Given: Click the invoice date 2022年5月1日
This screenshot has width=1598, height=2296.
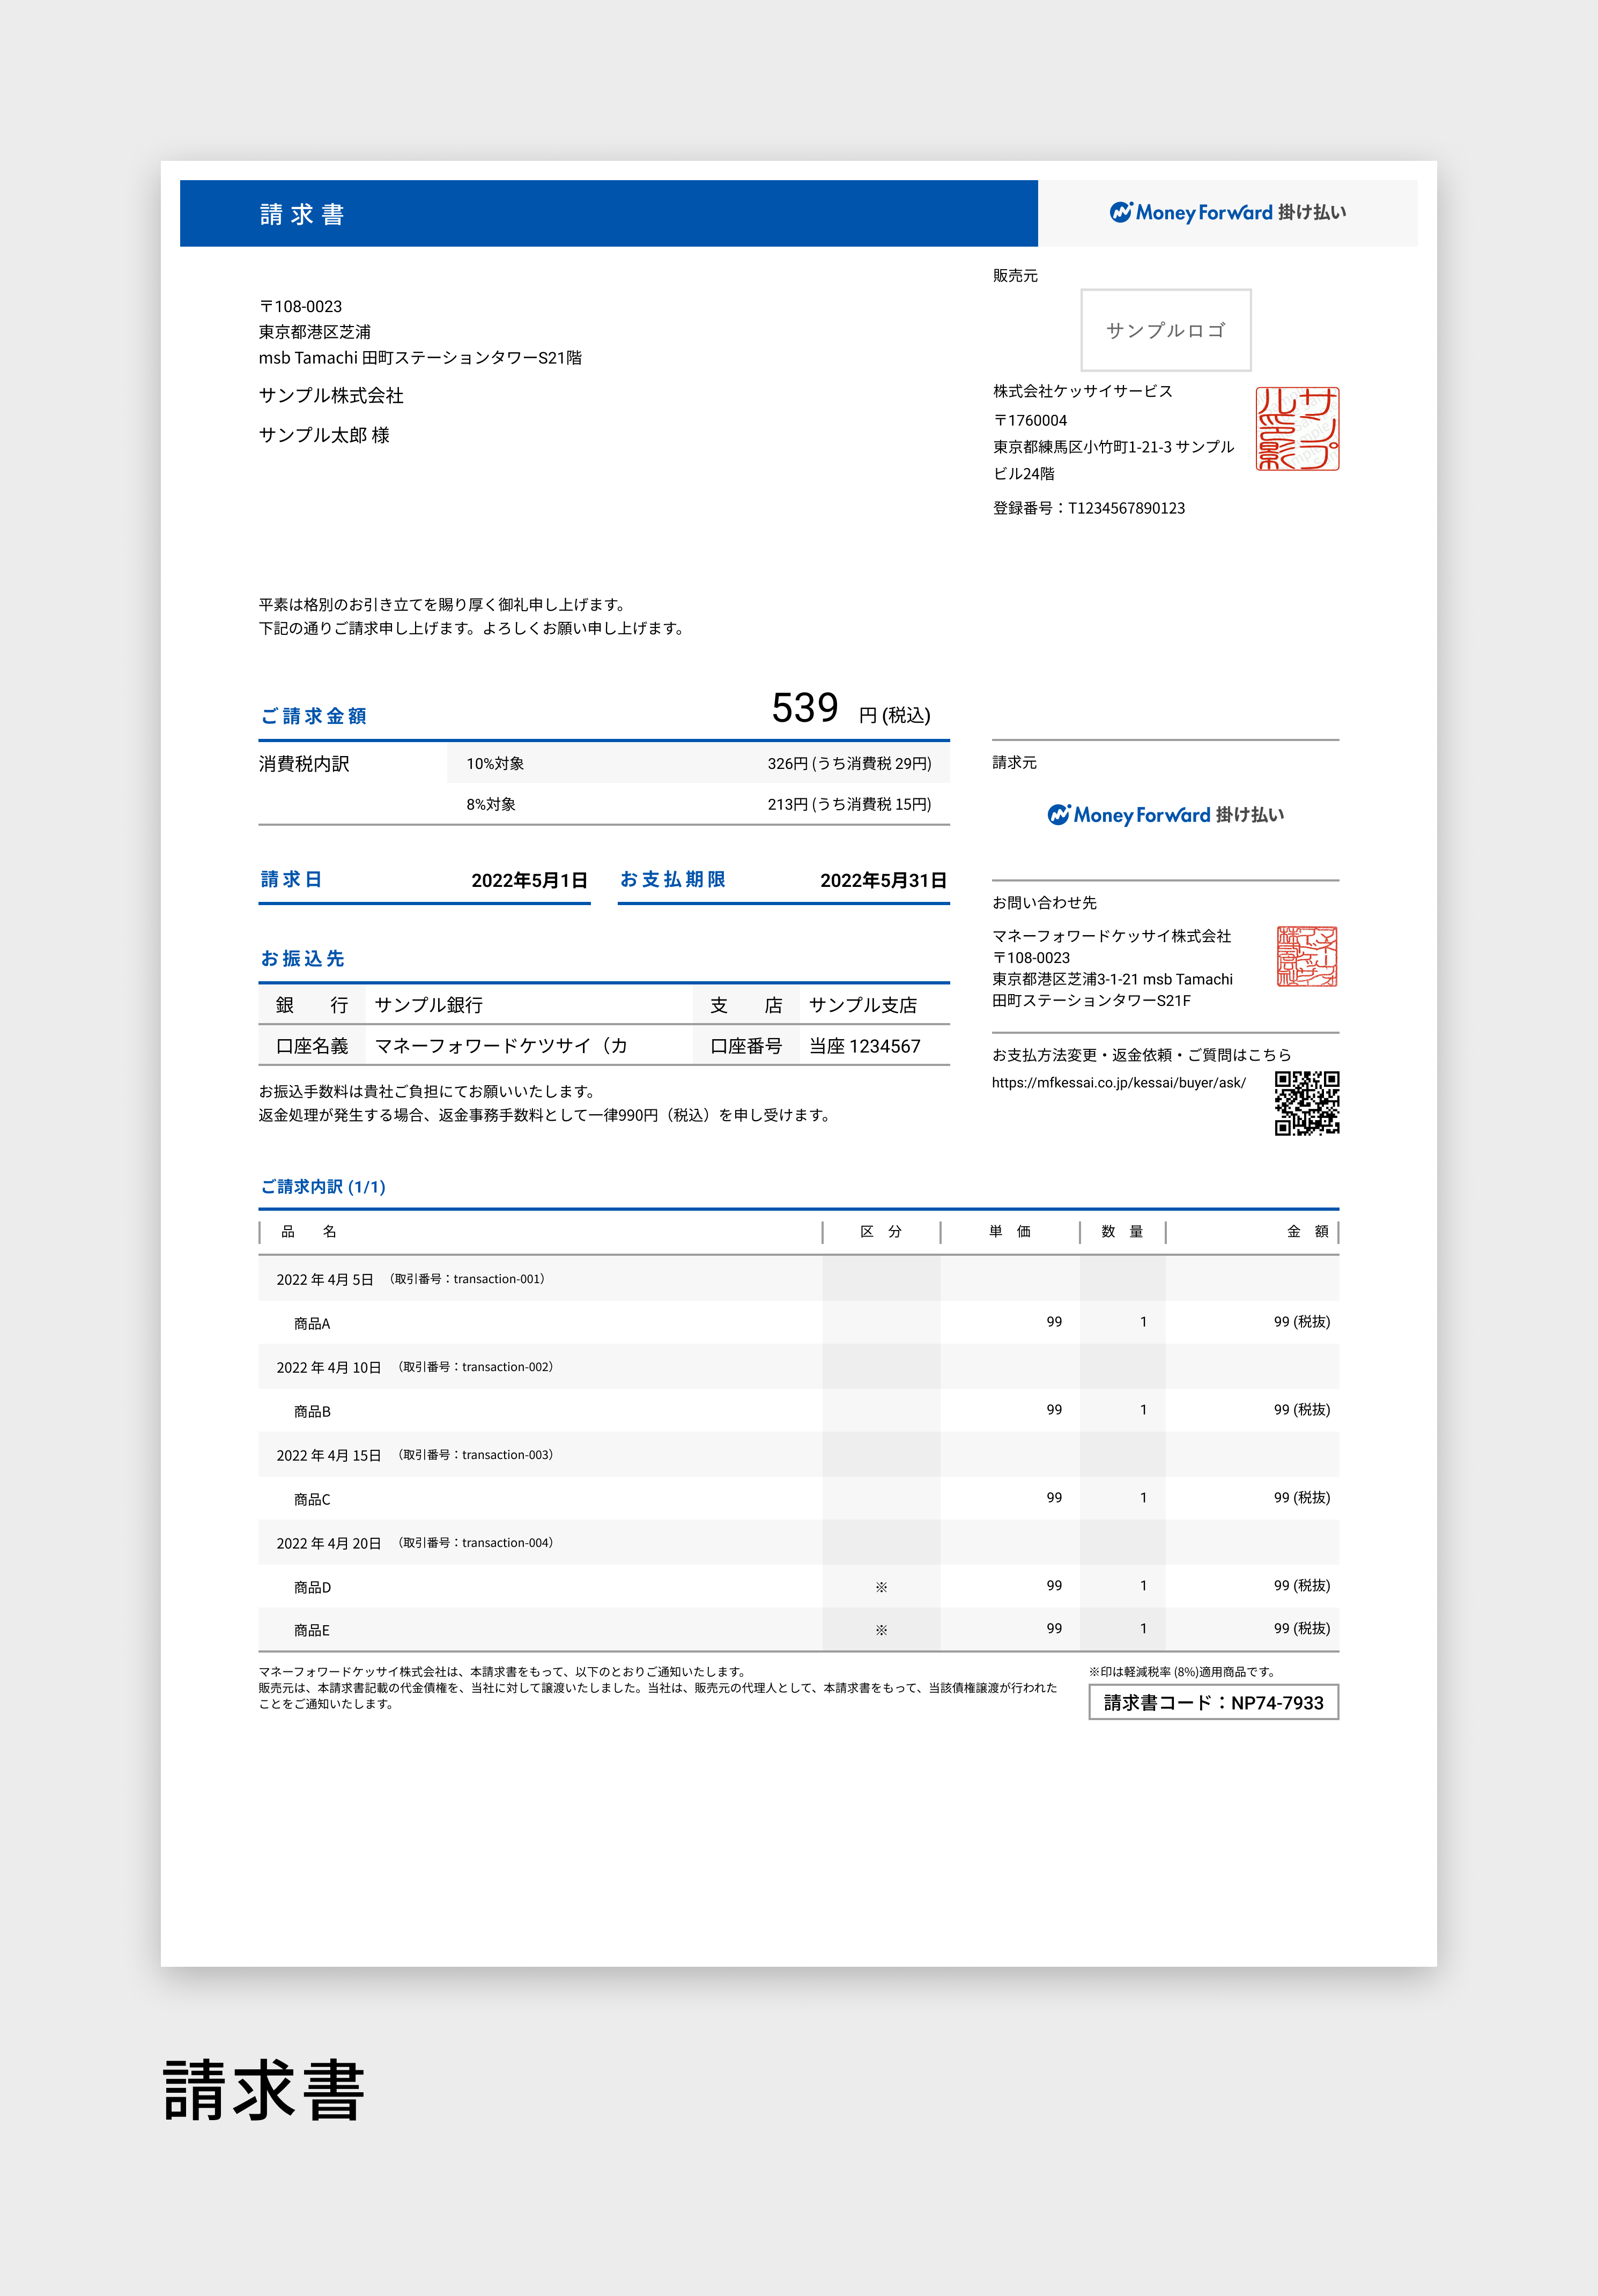Looking at the screenshot, I should [529, 880].
